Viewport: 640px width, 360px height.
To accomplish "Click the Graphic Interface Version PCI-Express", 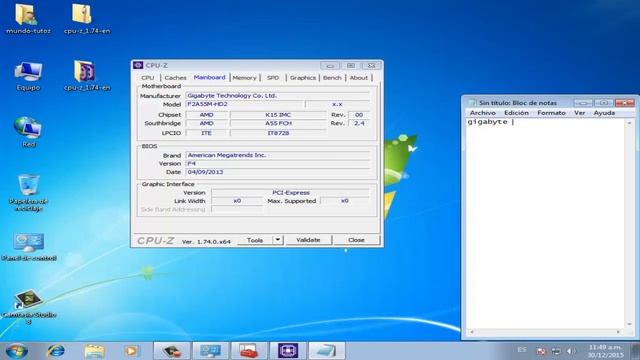I will point(291,193).
